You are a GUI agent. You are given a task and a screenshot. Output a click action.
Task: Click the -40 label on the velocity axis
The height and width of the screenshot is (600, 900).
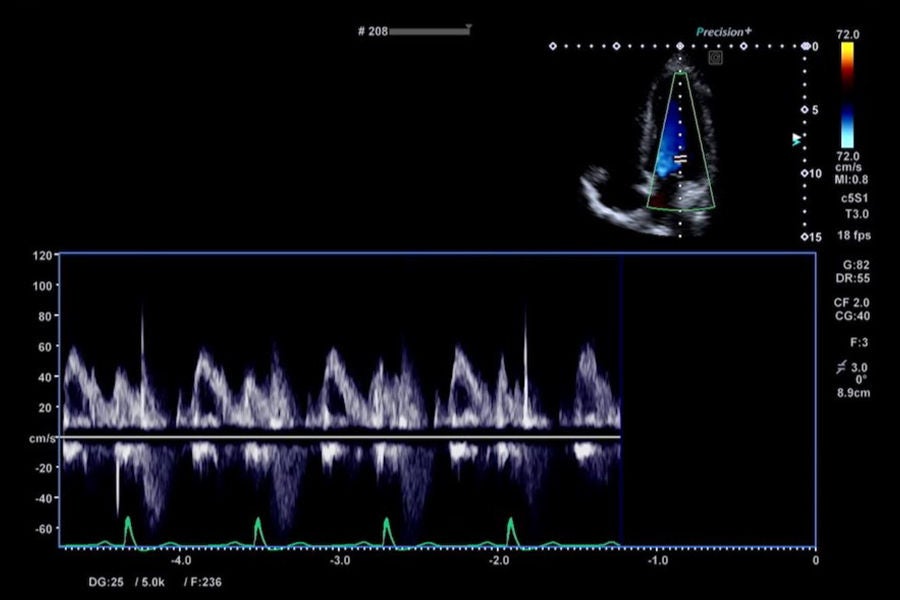[x=43, y=498]
